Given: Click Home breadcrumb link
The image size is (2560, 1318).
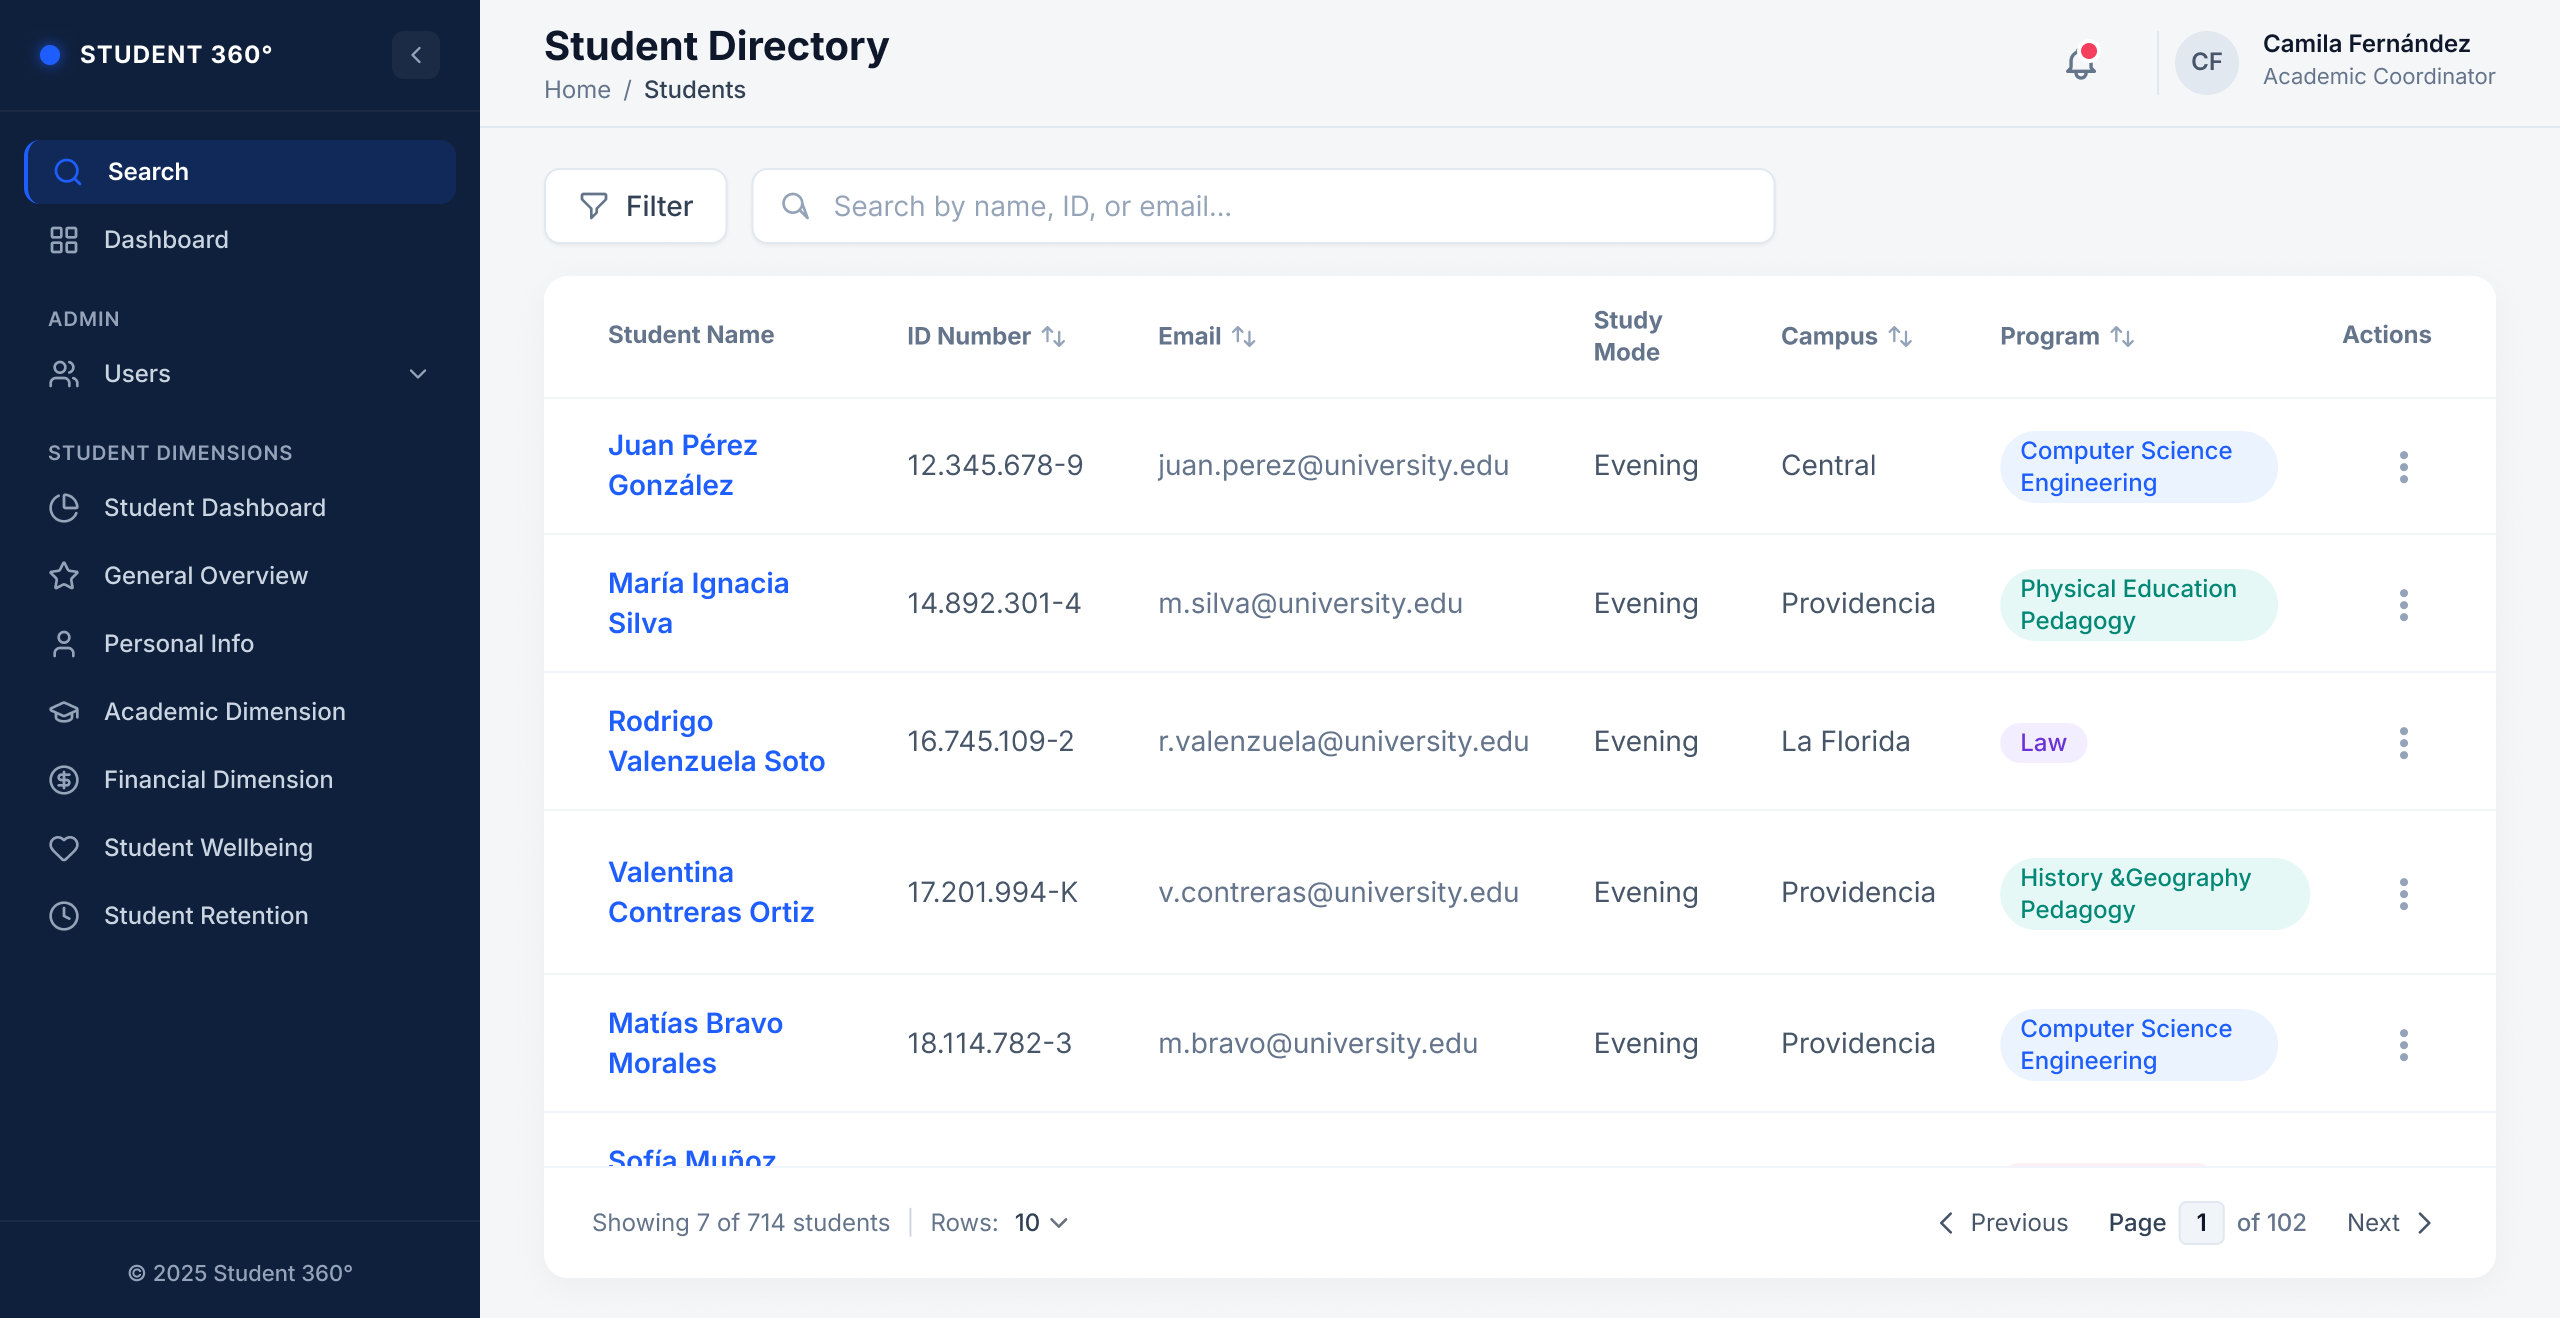Looking at the screenshot, I should point(577,90).
